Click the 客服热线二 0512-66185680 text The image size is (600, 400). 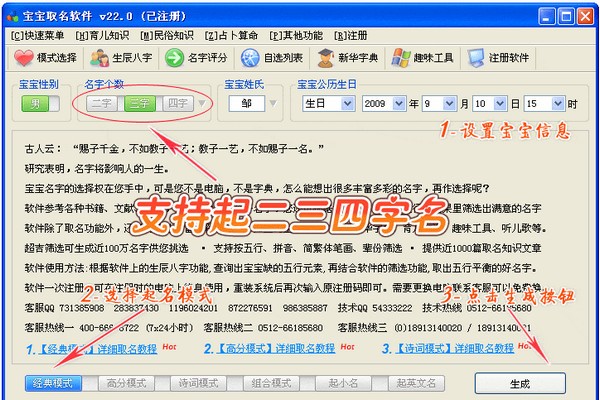point(263,328)
